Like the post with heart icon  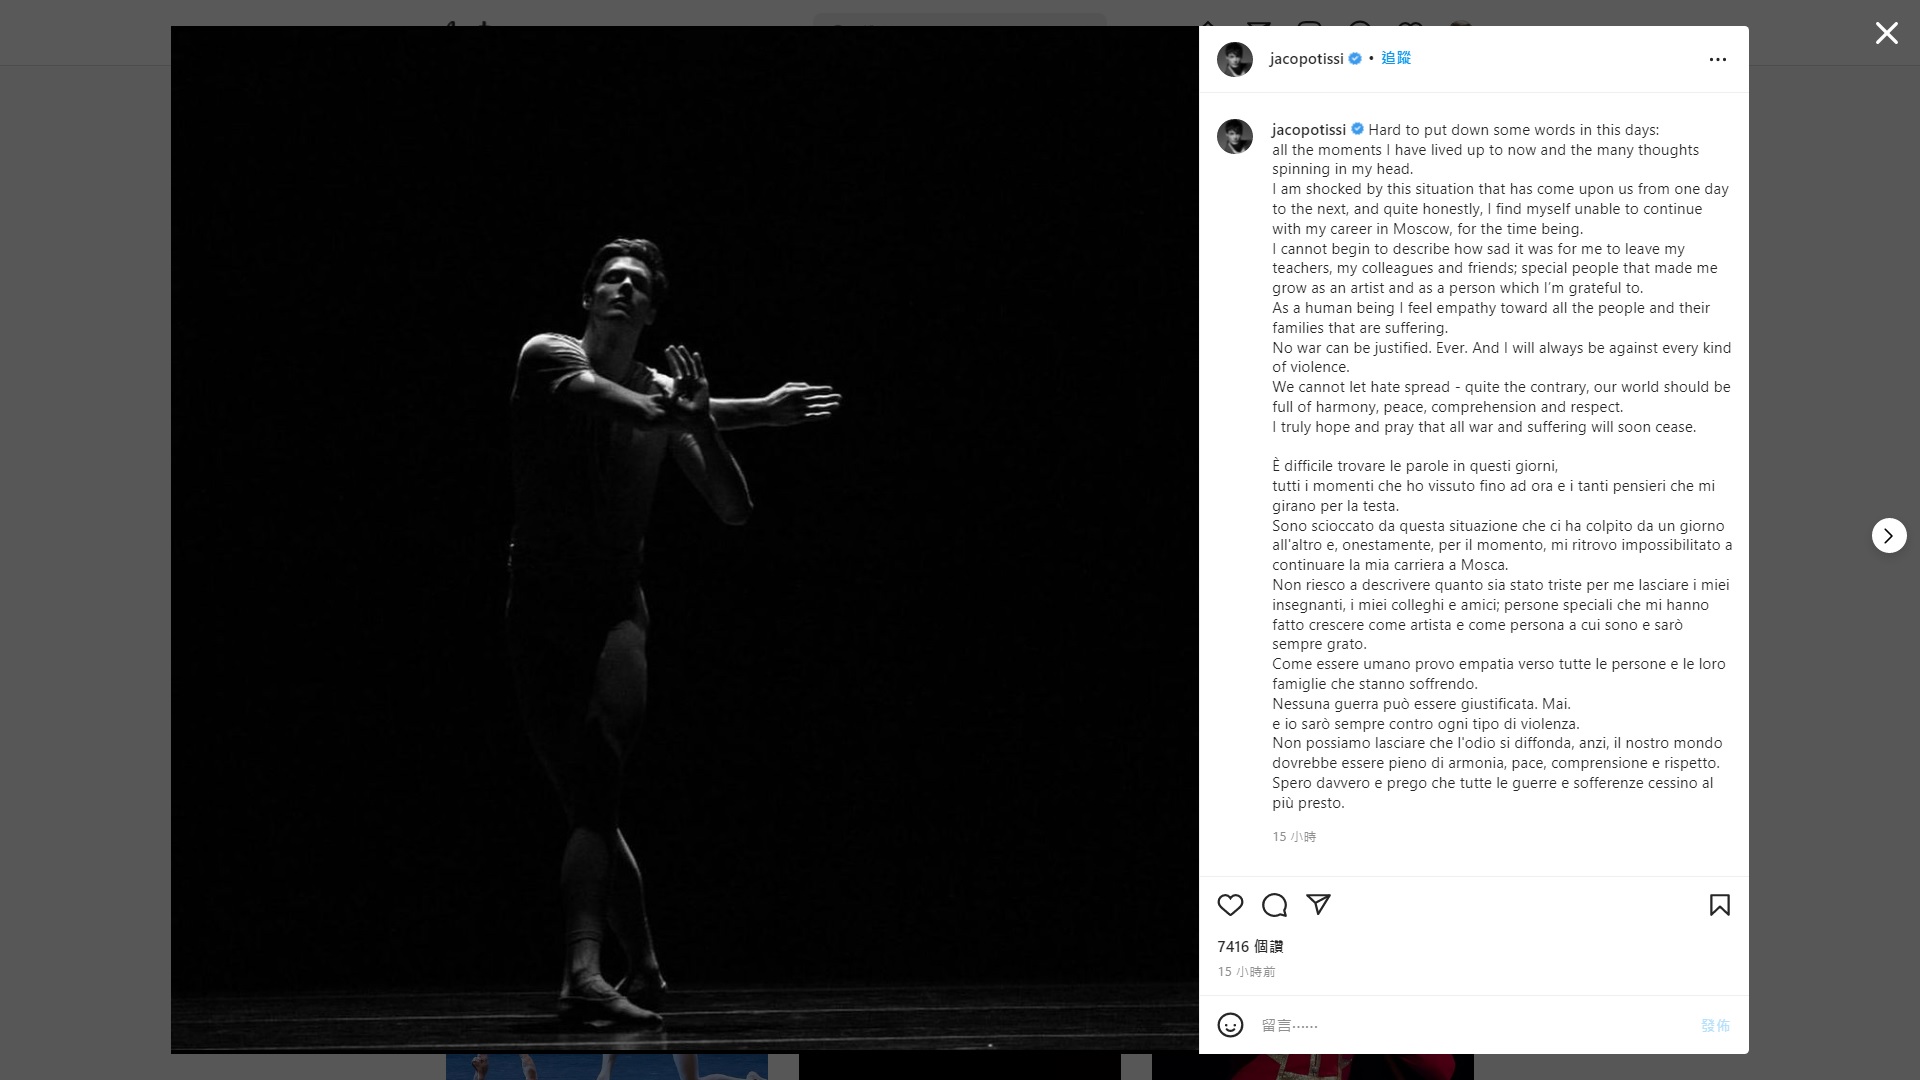[1230, 905]
